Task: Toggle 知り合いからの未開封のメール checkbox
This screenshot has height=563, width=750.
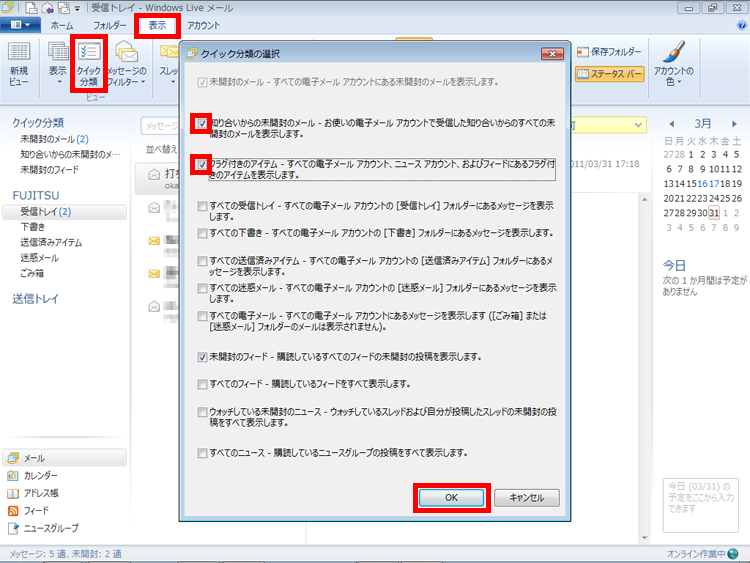Action: point(202,123)
